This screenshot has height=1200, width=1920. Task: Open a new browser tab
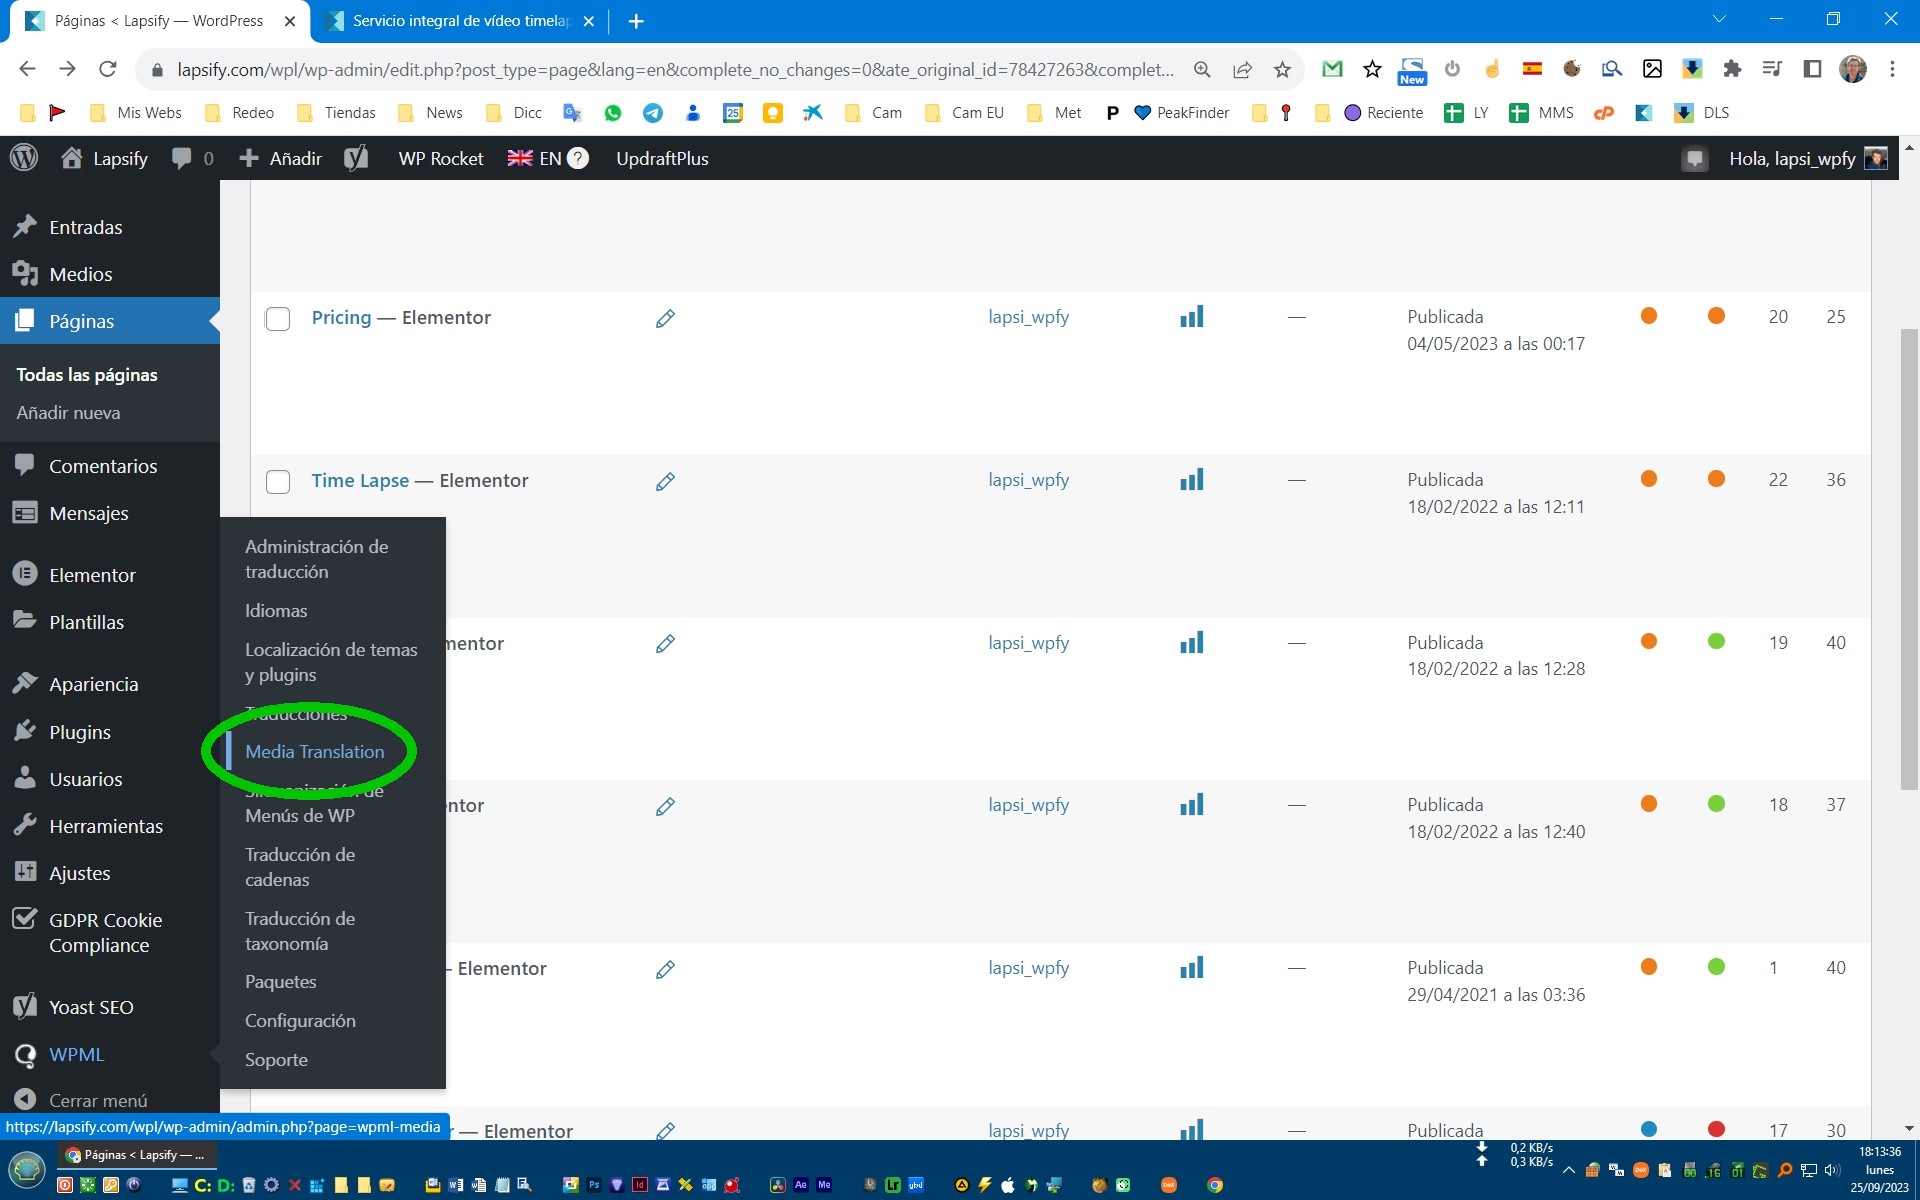635,21
